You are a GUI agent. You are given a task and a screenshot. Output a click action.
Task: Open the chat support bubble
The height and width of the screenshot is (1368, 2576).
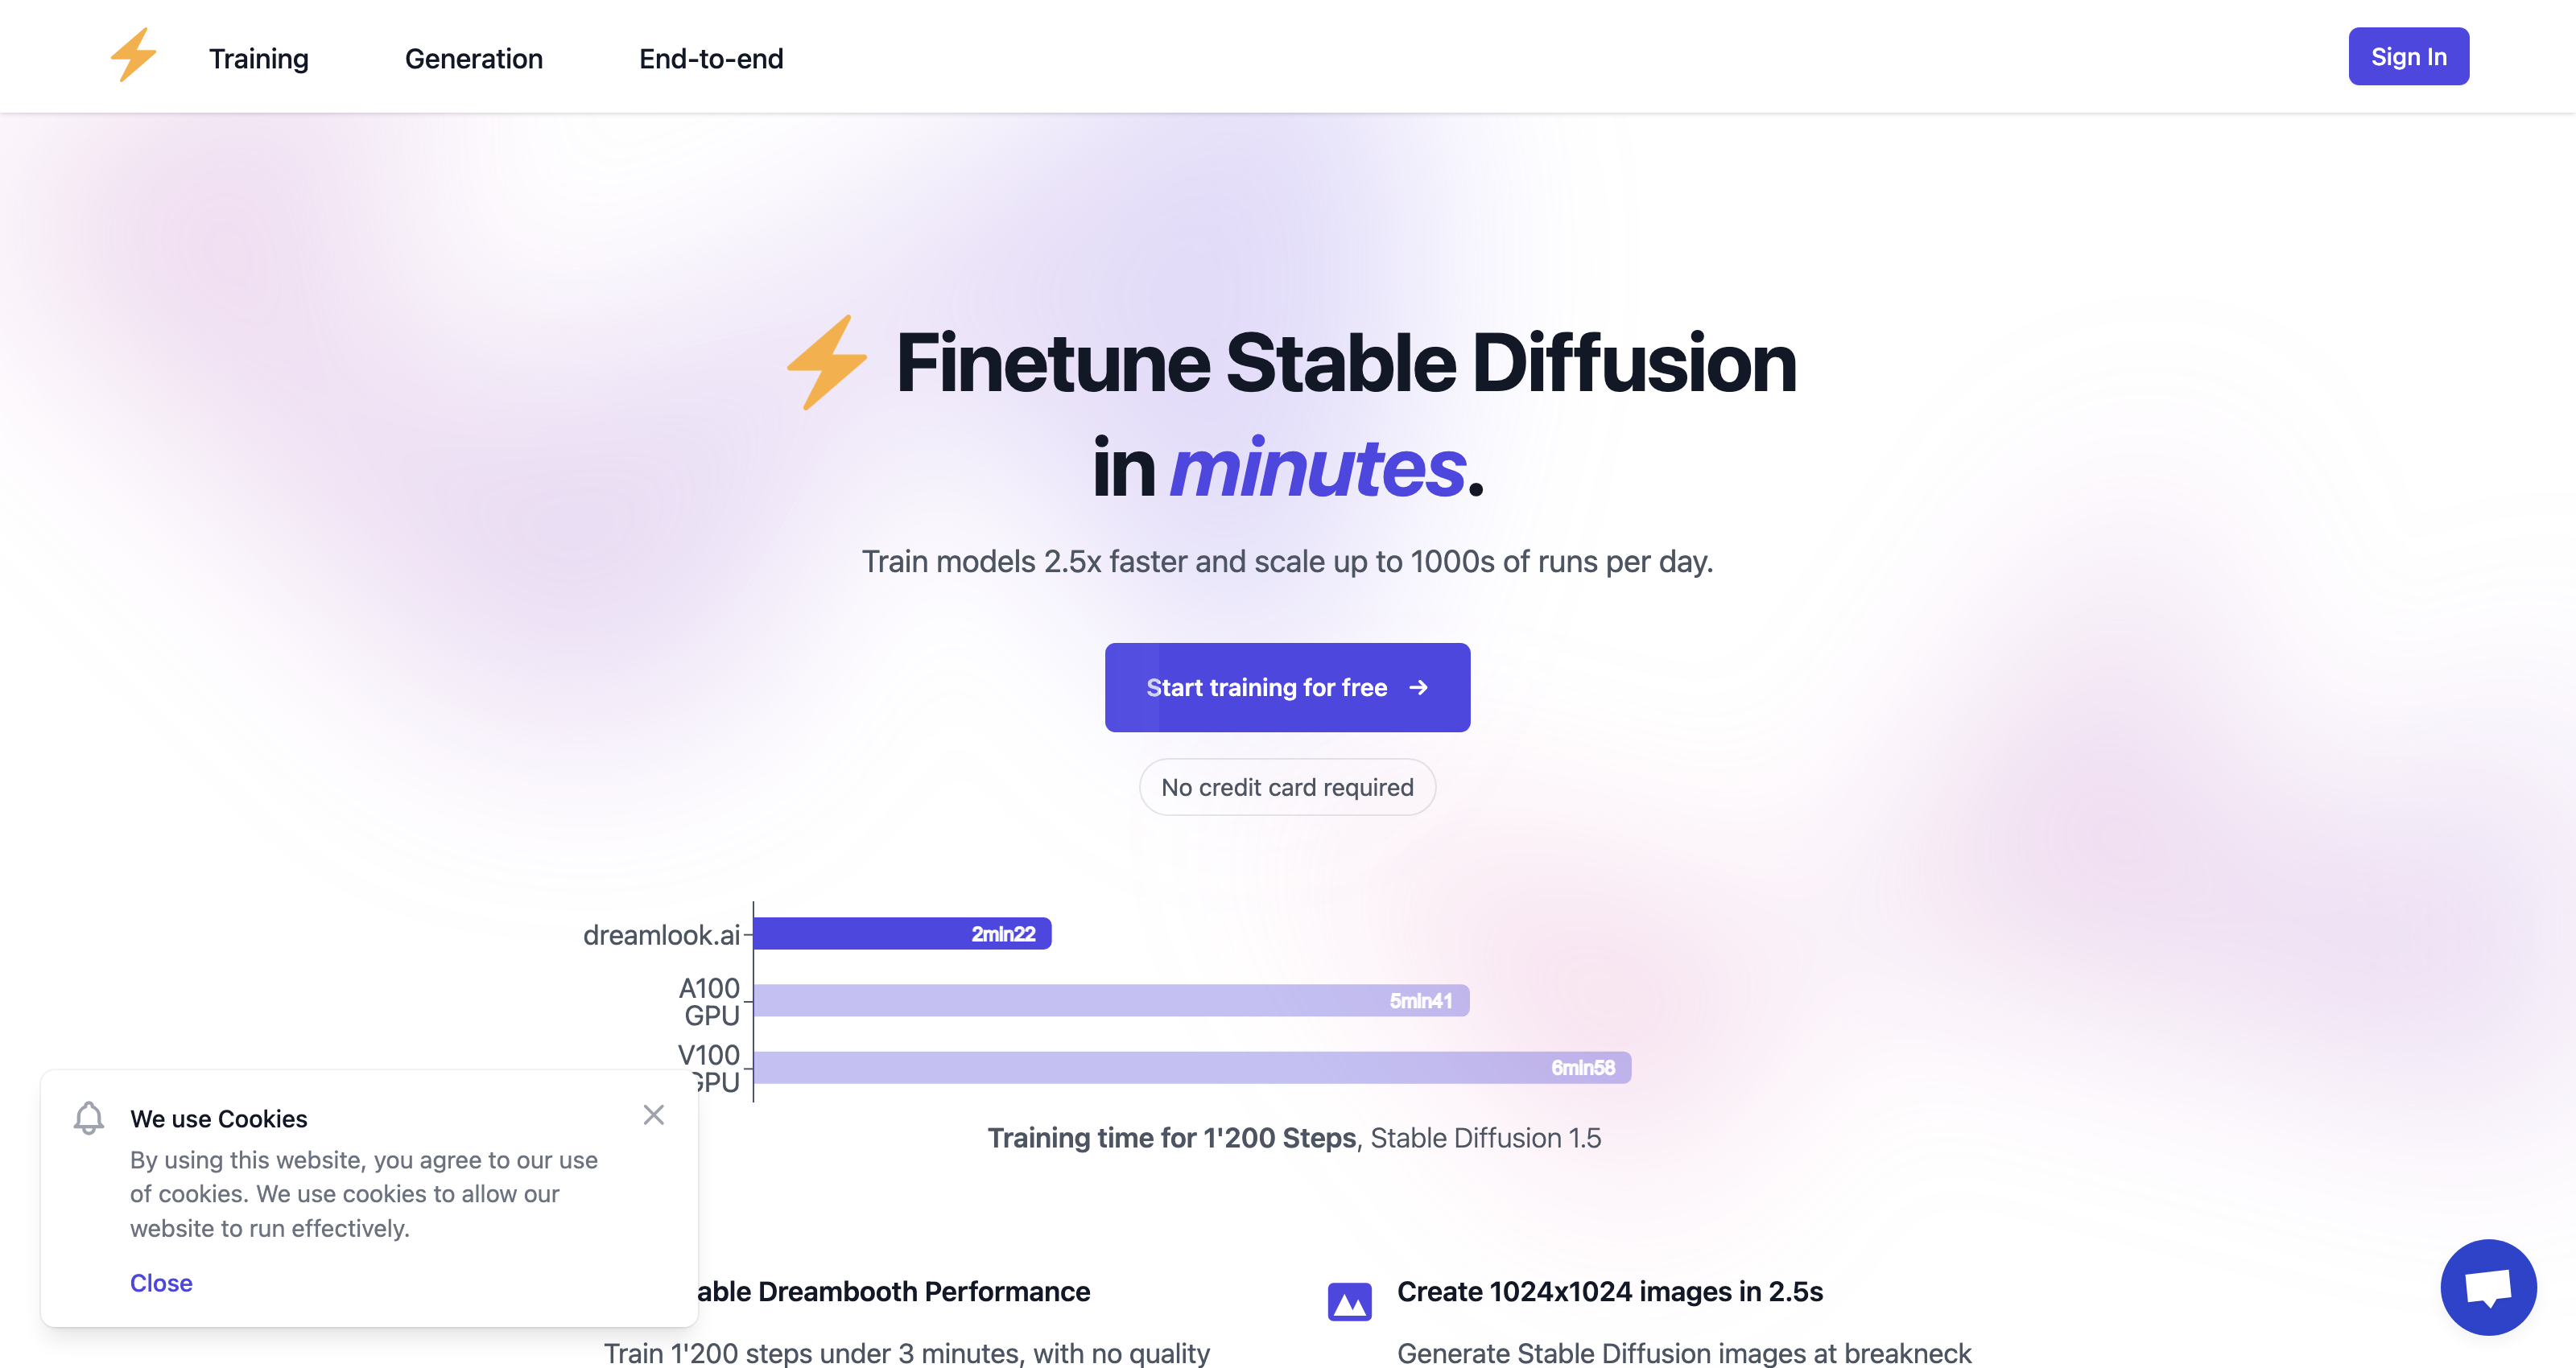click(x=2488, y=1287)
